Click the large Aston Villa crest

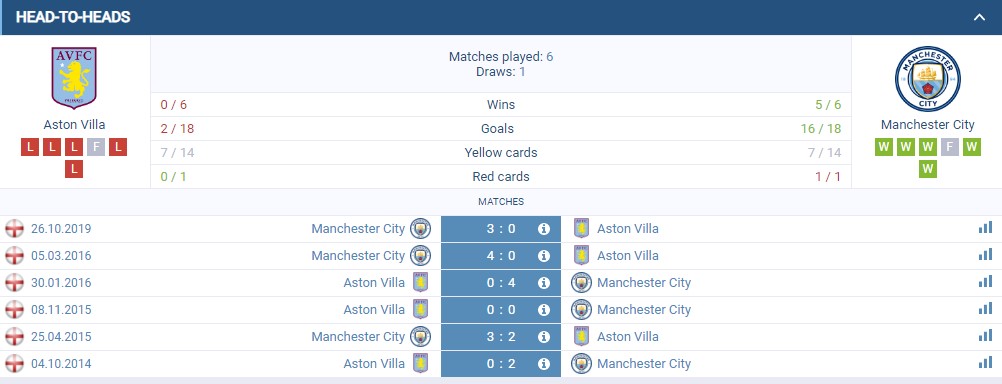point(74,77)
